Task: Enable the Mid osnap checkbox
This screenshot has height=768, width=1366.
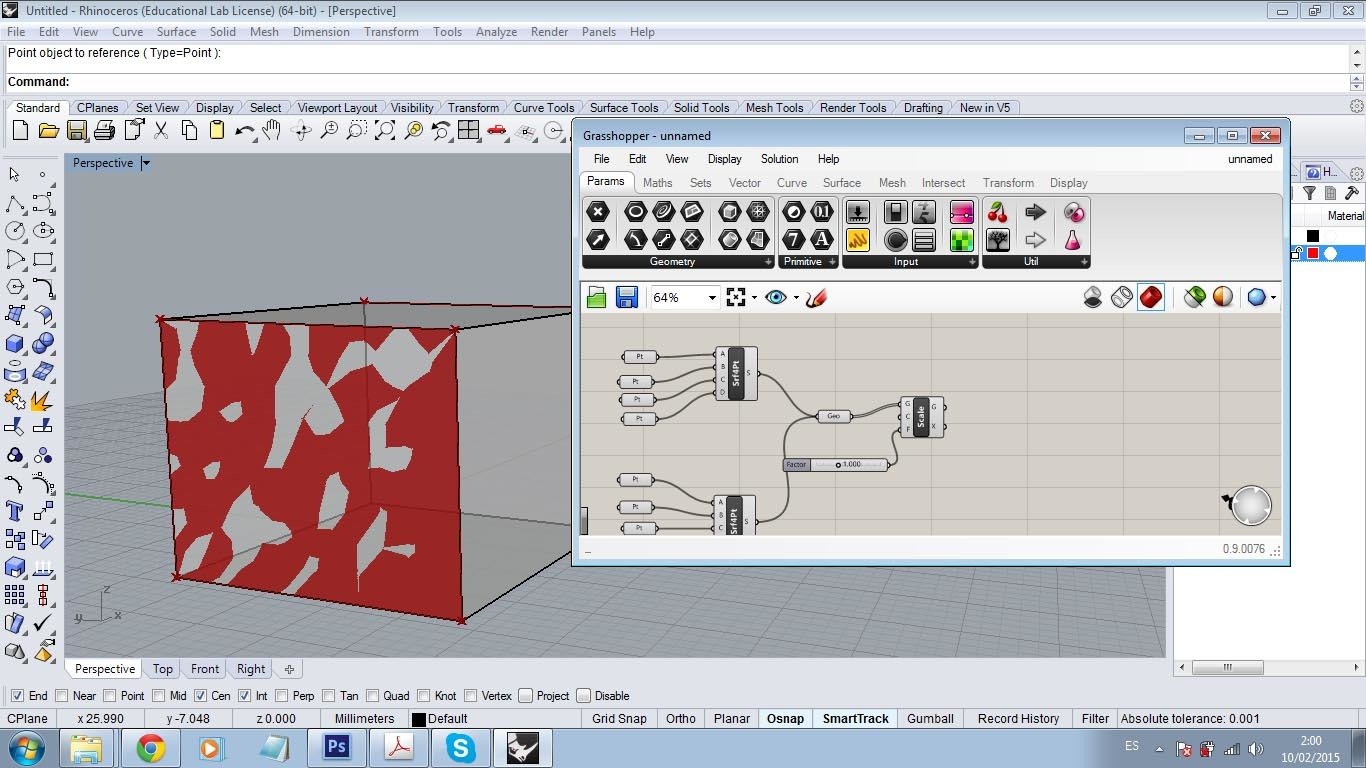Action: (159, 696)
